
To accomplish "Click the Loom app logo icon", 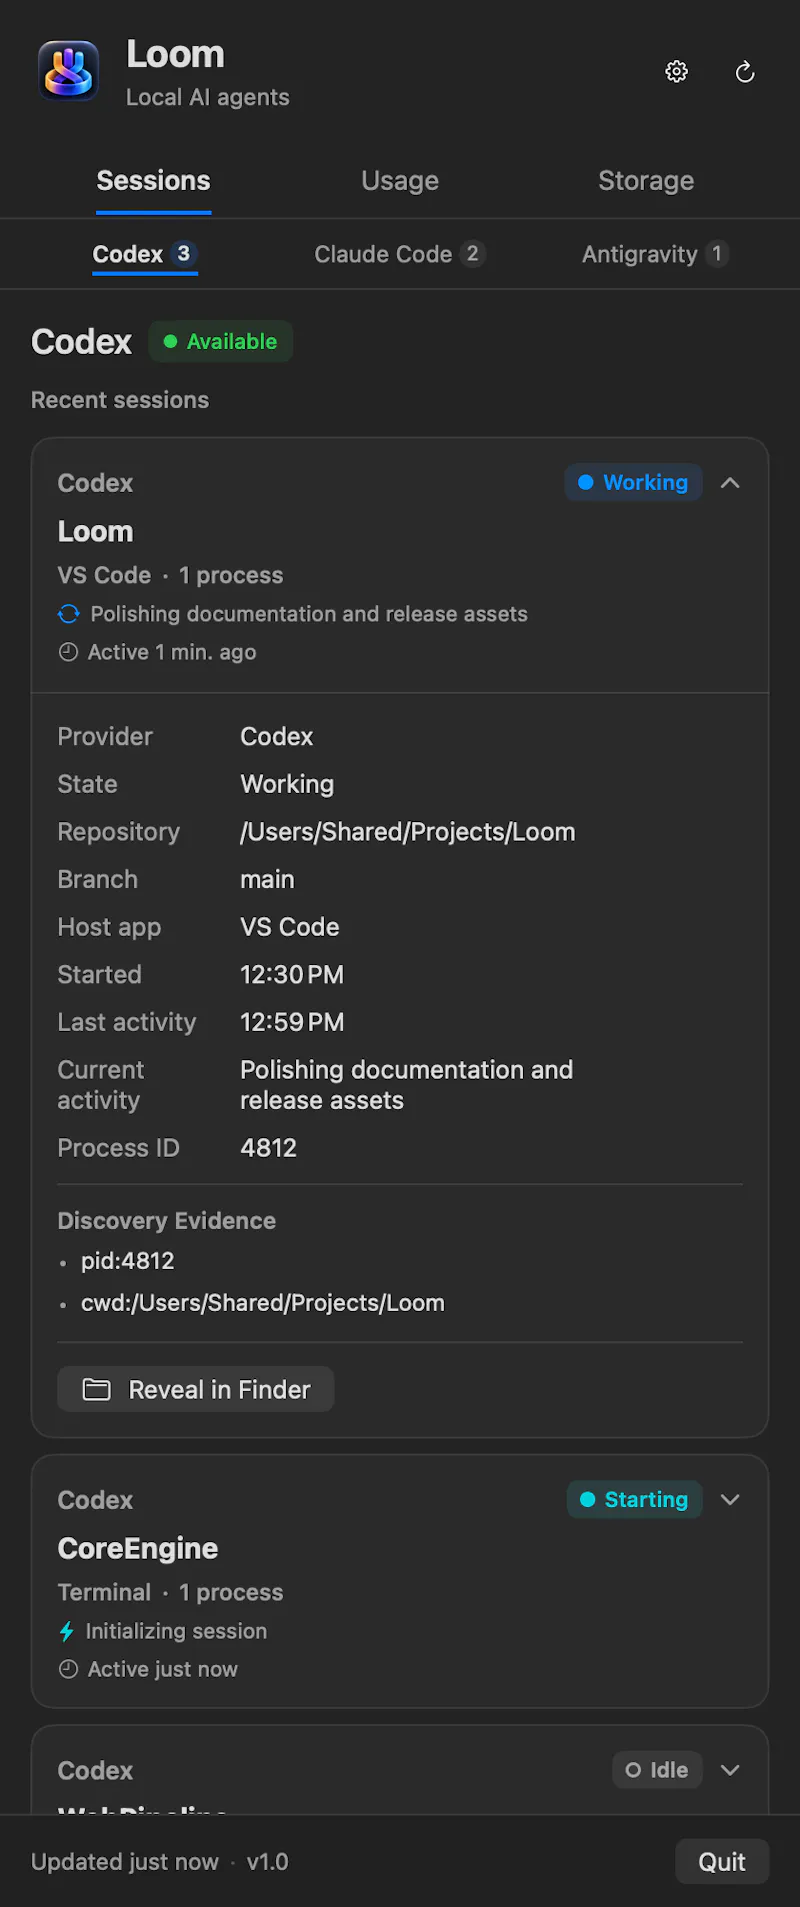I will 68,71.
